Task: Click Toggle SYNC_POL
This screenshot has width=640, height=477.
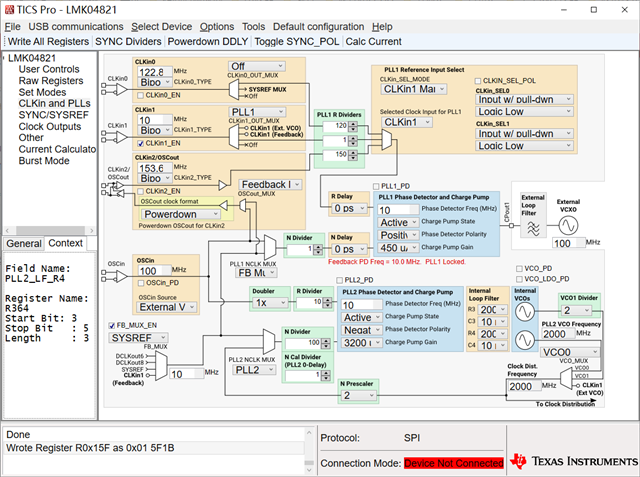Action: tap(297, 42)
